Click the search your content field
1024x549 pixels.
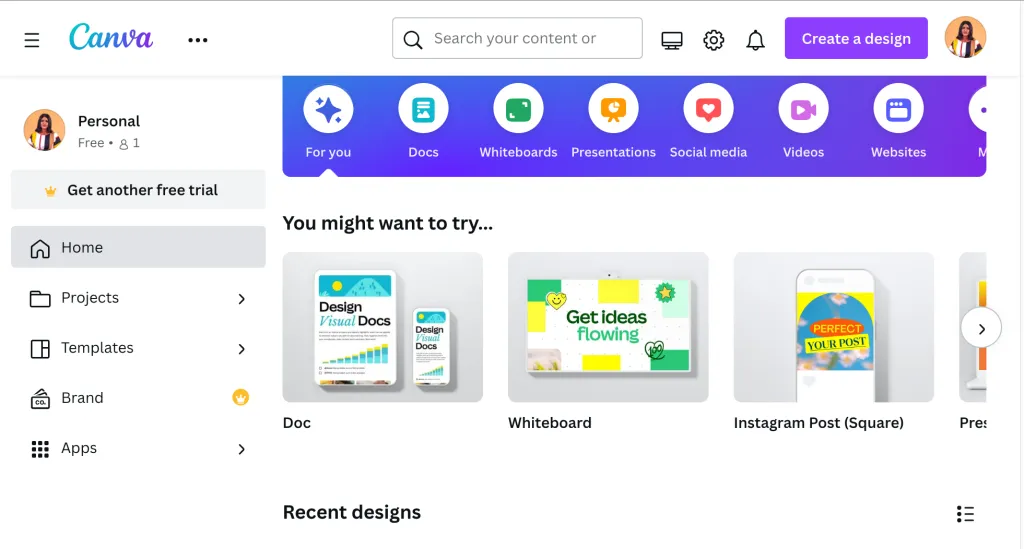tap(517, 39)
